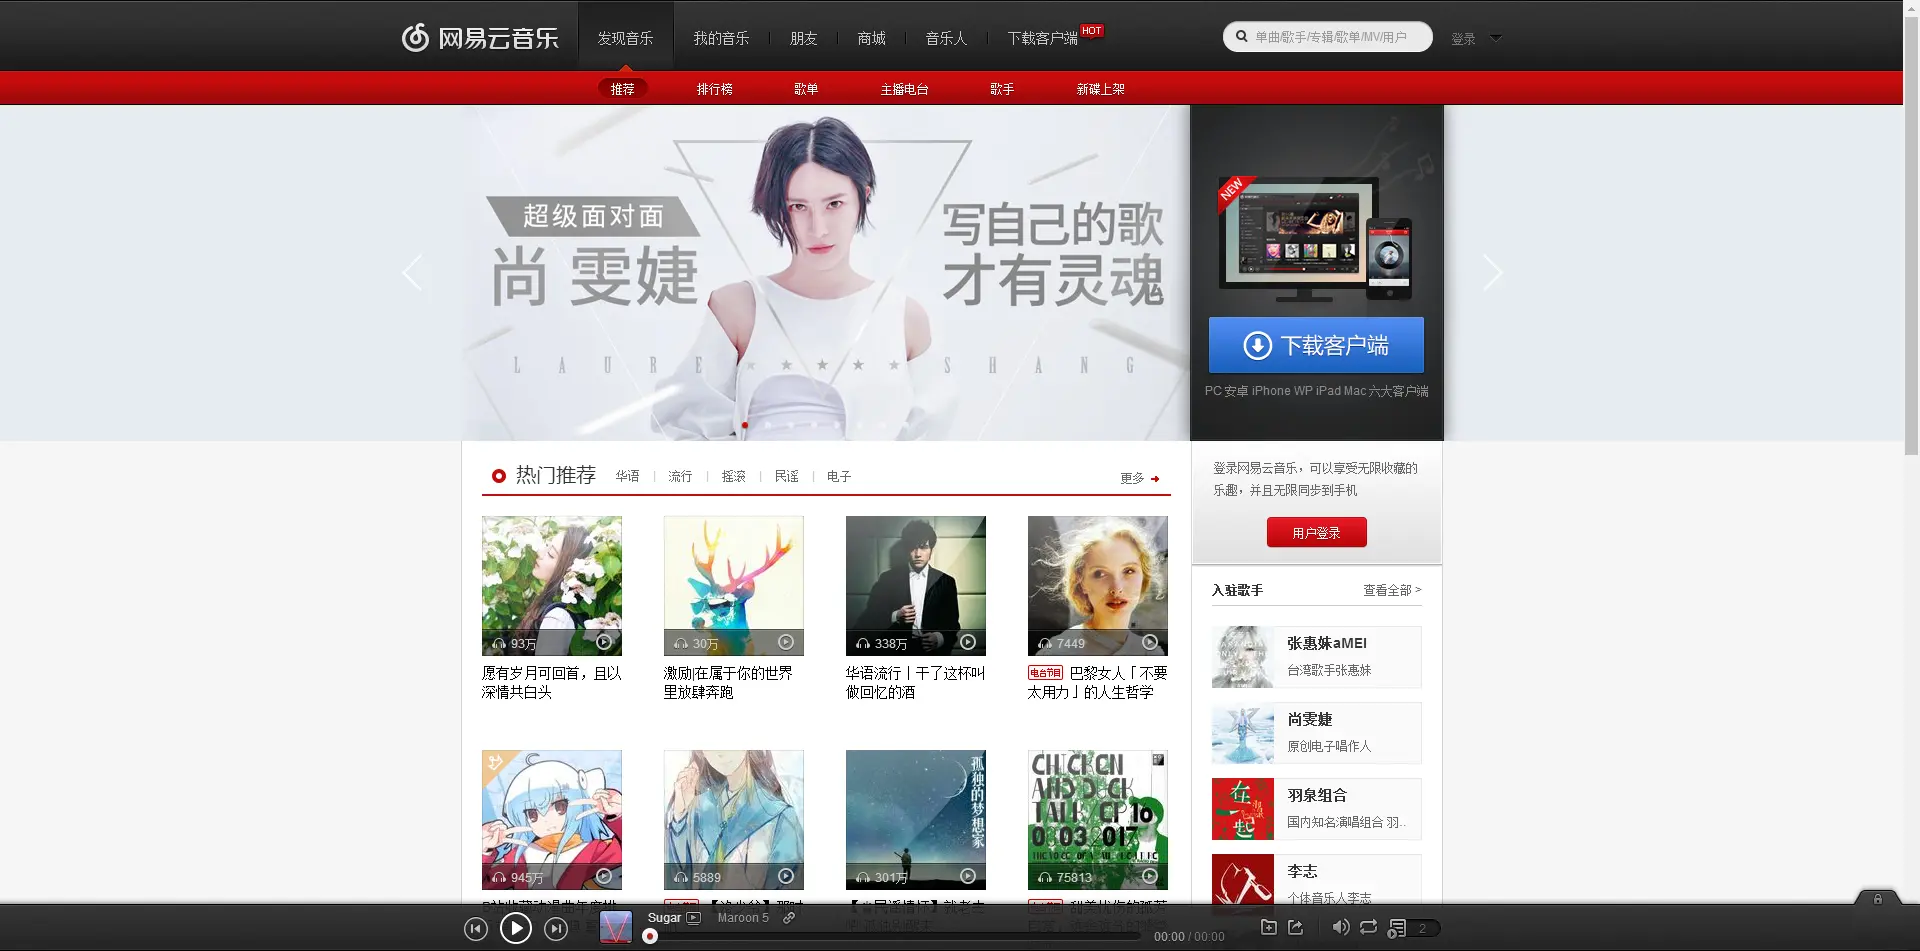This screenshot has height=951, width=1920.
Task: Expand the 登录 dropdown arrow
Action: (x=1496, y=38)
